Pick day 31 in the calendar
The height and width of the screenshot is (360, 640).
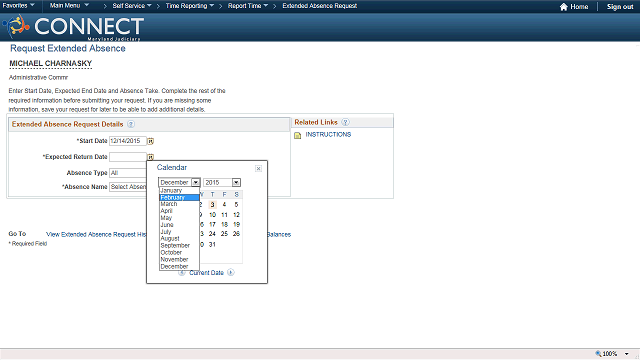point(212,244)
